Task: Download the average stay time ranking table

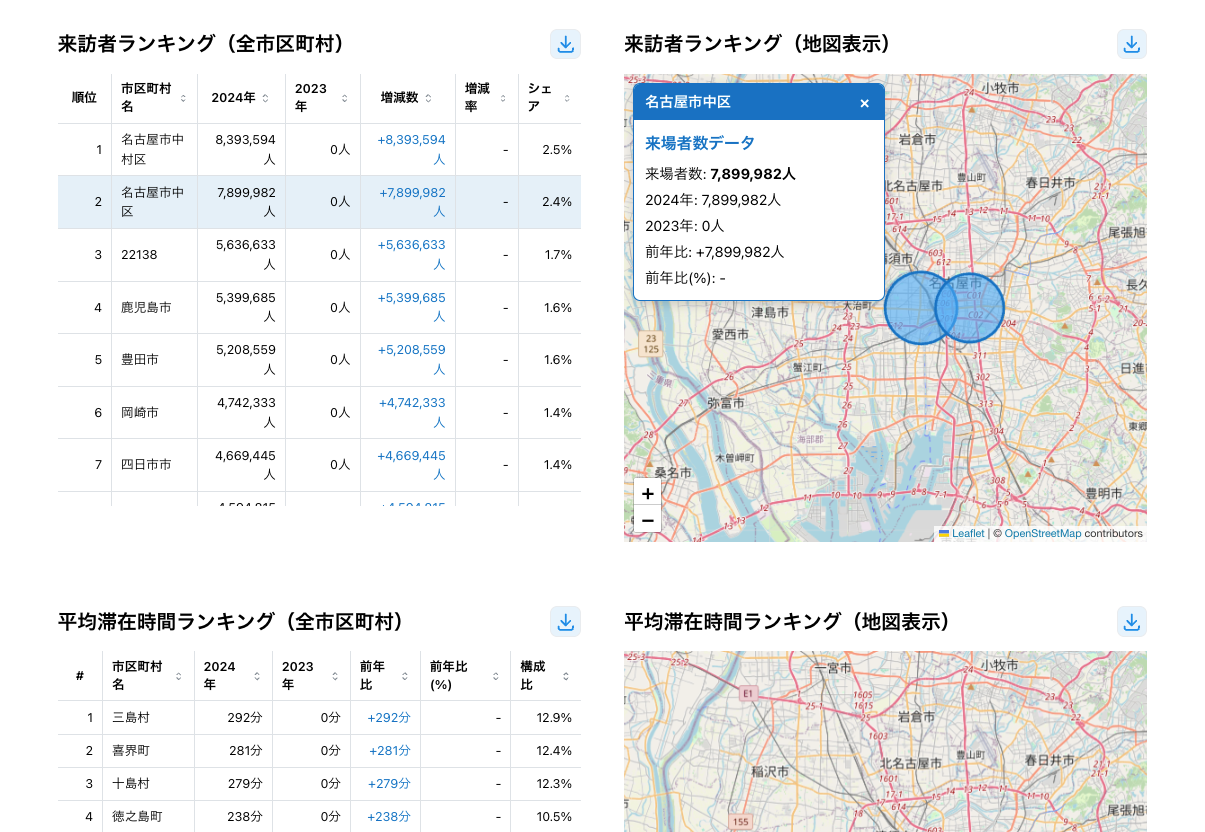Action: 565,622
